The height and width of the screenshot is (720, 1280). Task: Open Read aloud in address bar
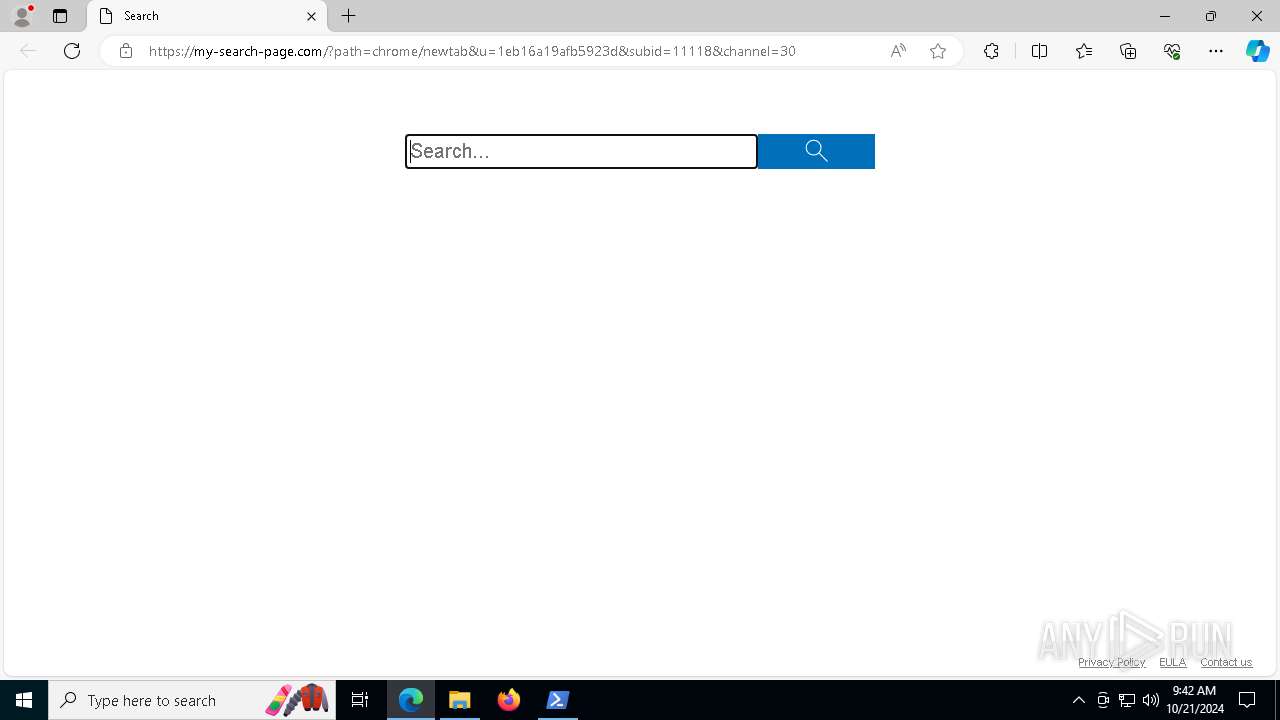pos(898,51)
